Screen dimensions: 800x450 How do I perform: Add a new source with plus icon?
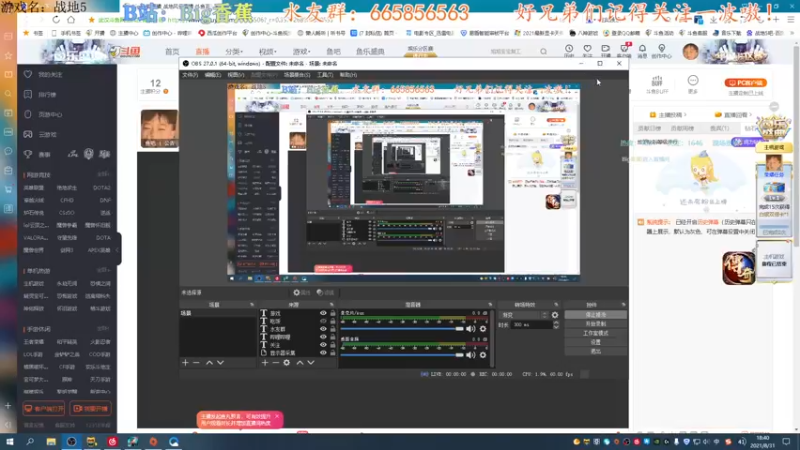(x=265, y=362)
